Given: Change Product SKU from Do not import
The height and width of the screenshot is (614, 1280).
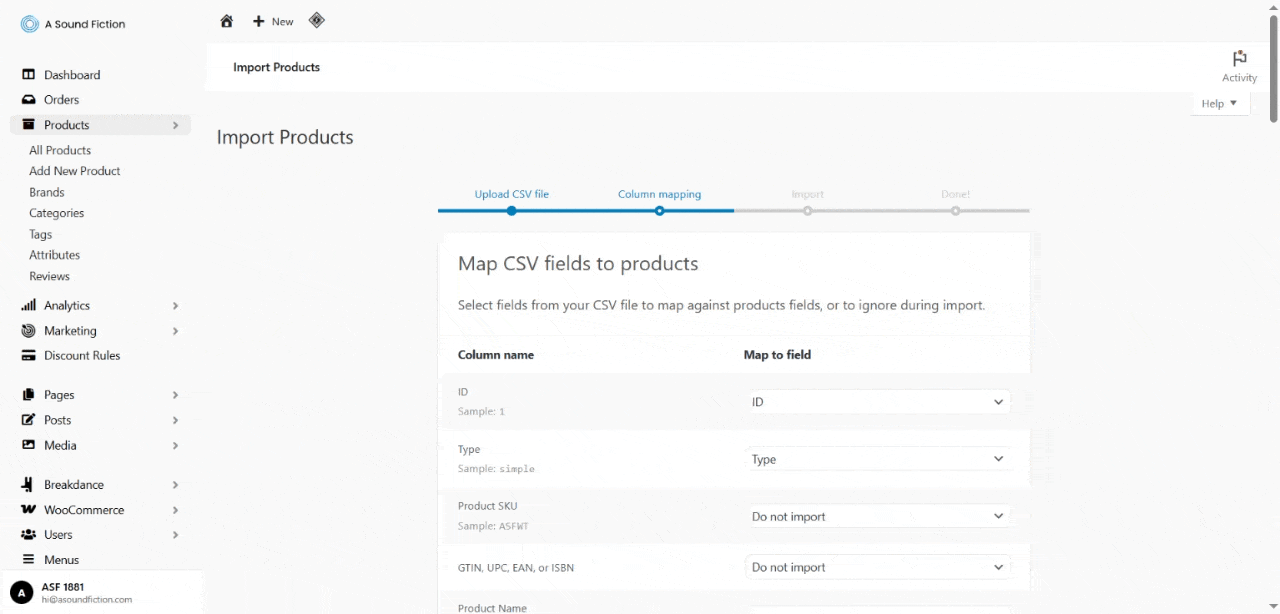Looking at the screenshot, I should (x=877, y=515).
